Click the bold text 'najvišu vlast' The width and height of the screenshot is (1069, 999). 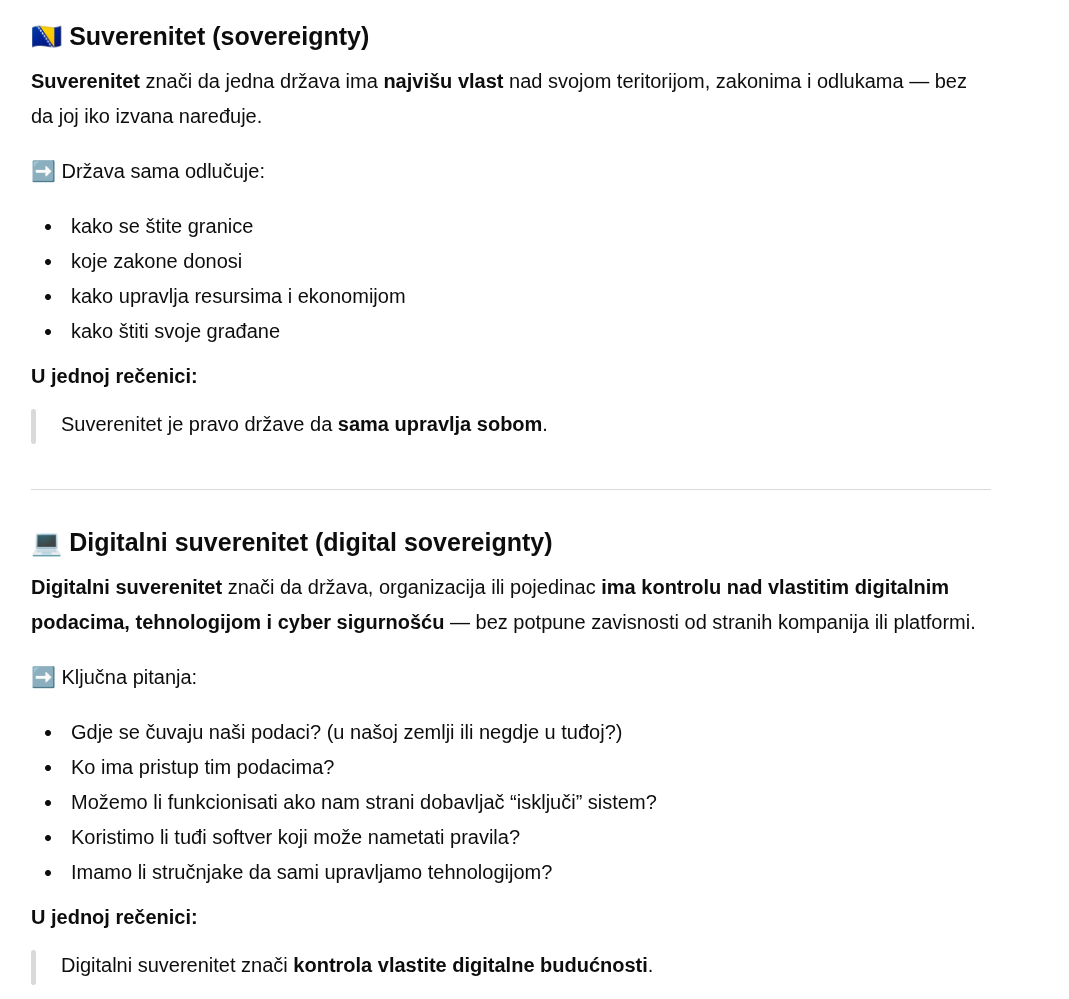click(x=443, y=81)
